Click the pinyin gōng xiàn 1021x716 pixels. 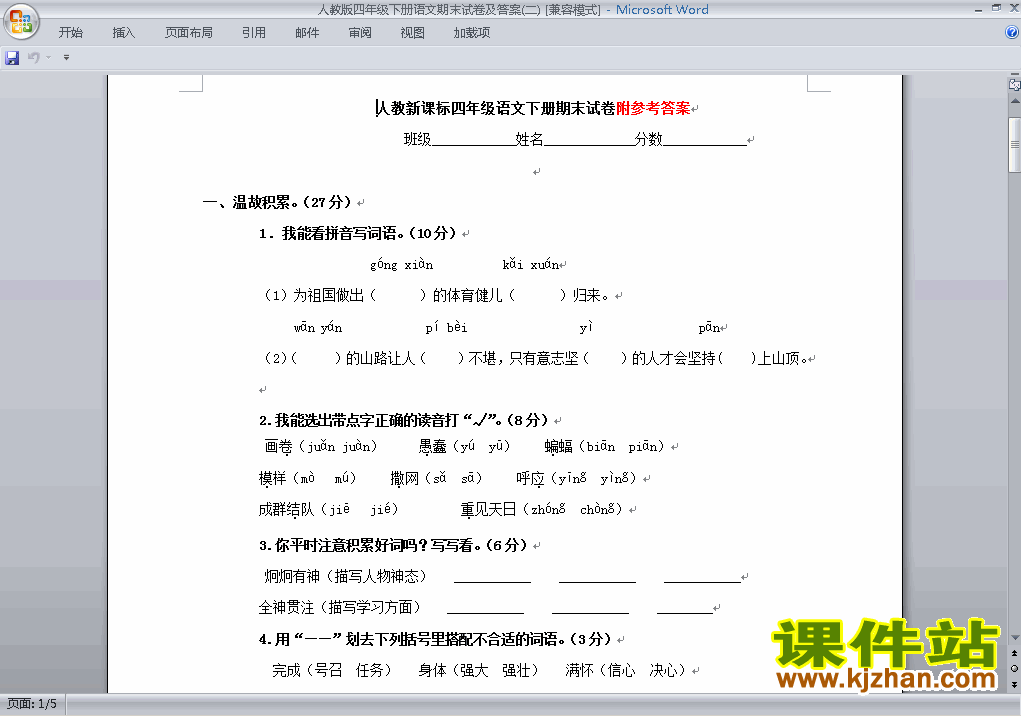tap(402, 264)
